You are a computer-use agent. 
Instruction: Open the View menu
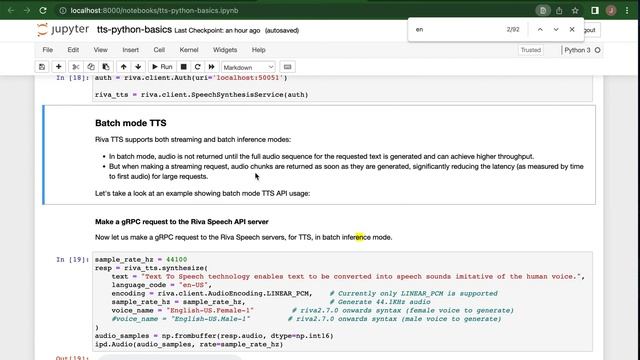[x=100, y=50]
